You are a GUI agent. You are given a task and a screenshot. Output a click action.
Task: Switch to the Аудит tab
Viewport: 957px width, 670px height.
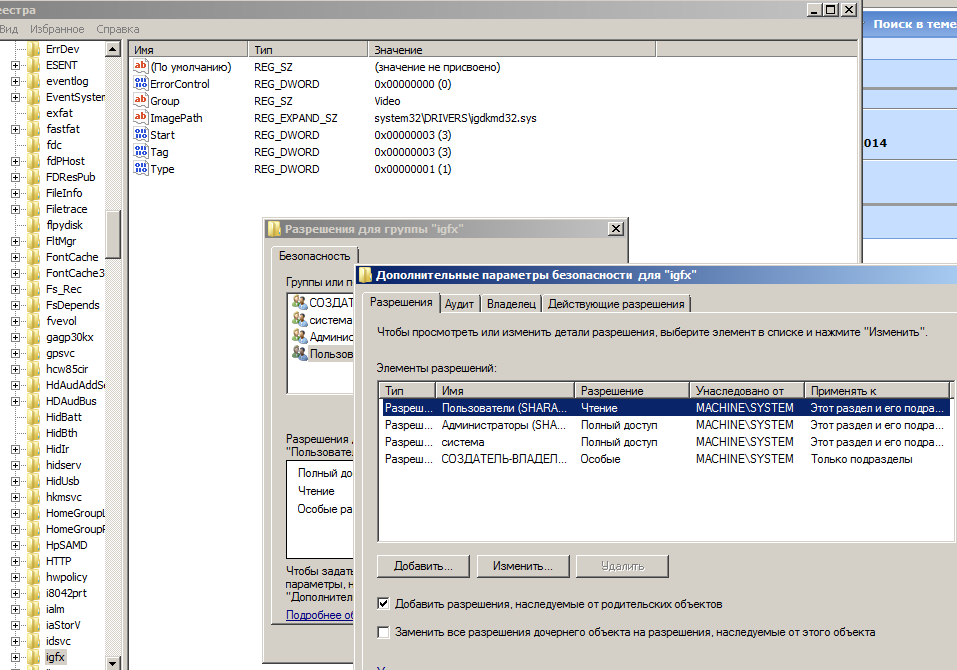click(460, 304)
